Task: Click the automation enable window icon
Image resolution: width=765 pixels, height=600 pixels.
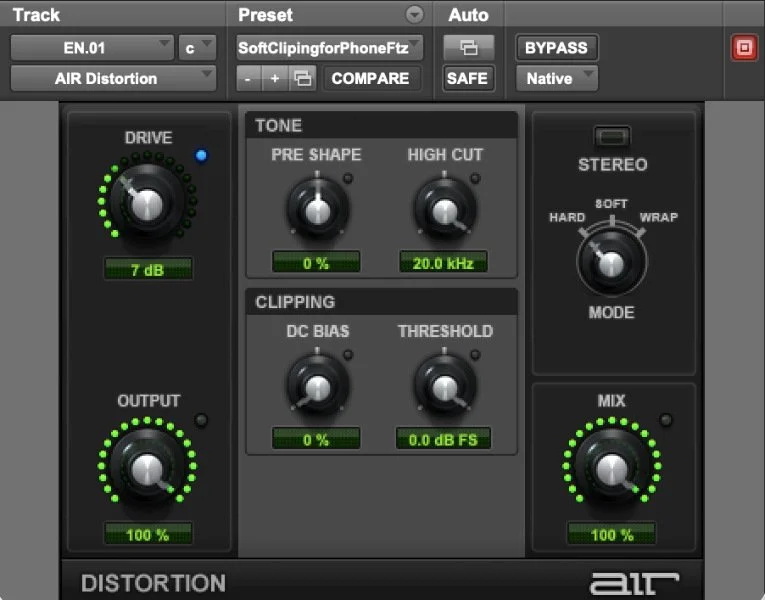Action: (468, 48)
